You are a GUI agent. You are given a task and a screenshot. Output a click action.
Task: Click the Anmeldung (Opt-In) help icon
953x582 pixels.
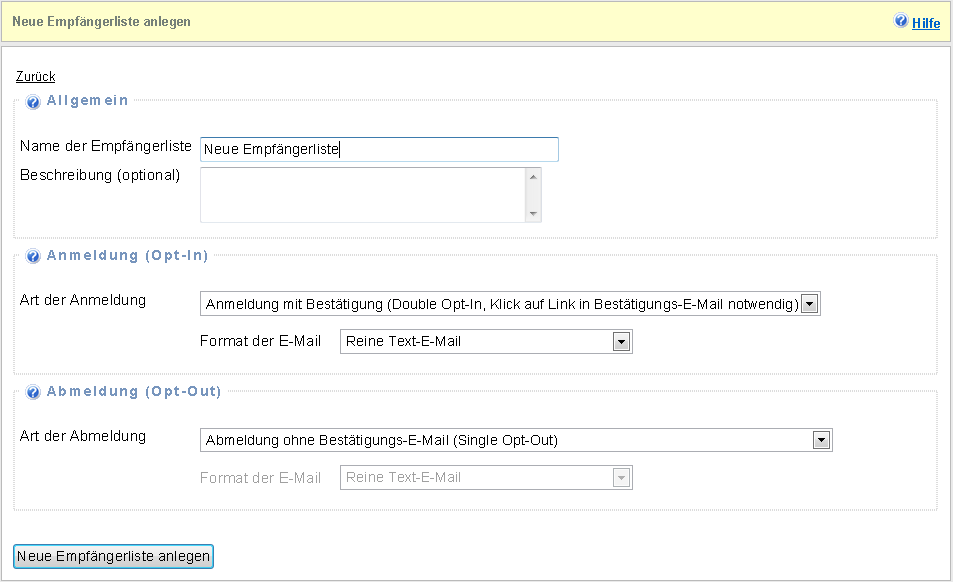click(x=33, y=257)
